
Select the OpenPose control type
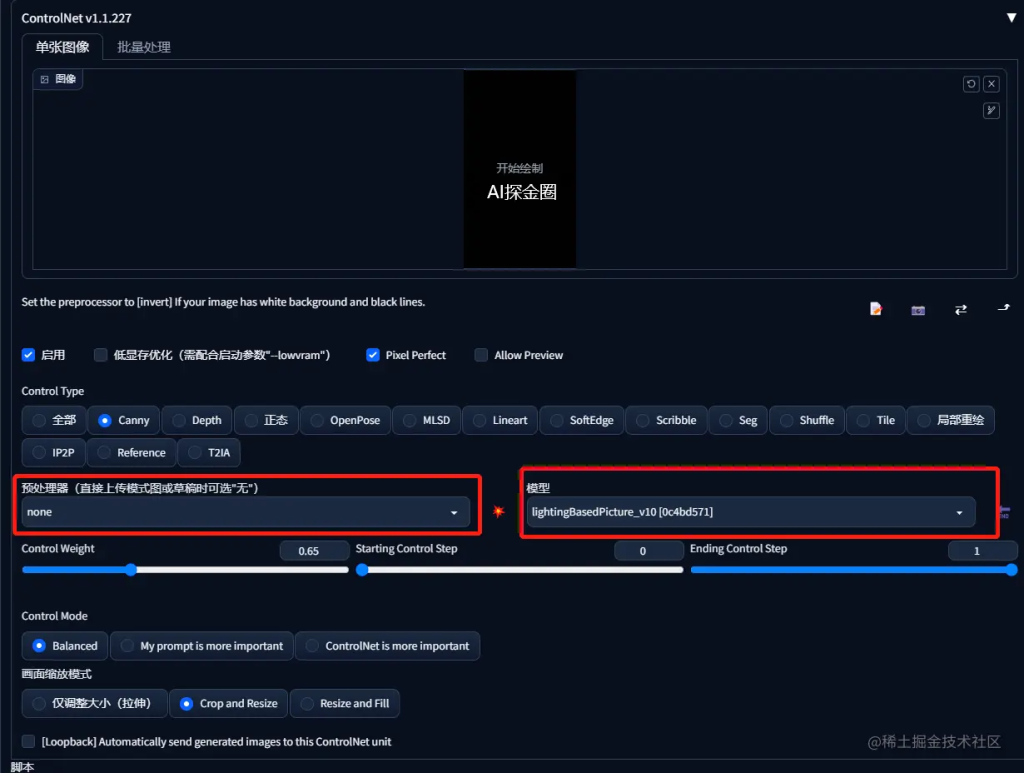click(x=345, y=420)
